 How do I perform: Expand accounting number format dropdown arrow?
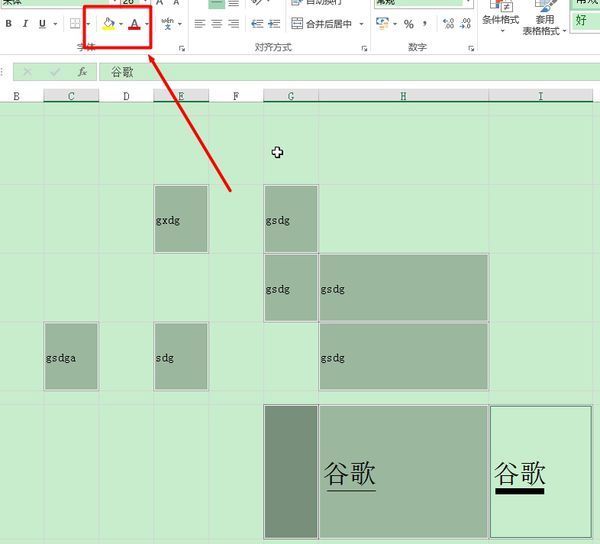click(395, 24)
